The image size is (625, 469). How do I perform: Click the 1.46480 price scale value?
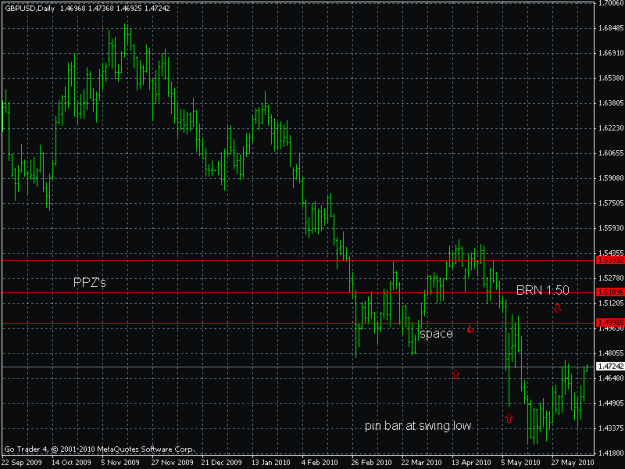pyautogui.click(x=610, y=378)
